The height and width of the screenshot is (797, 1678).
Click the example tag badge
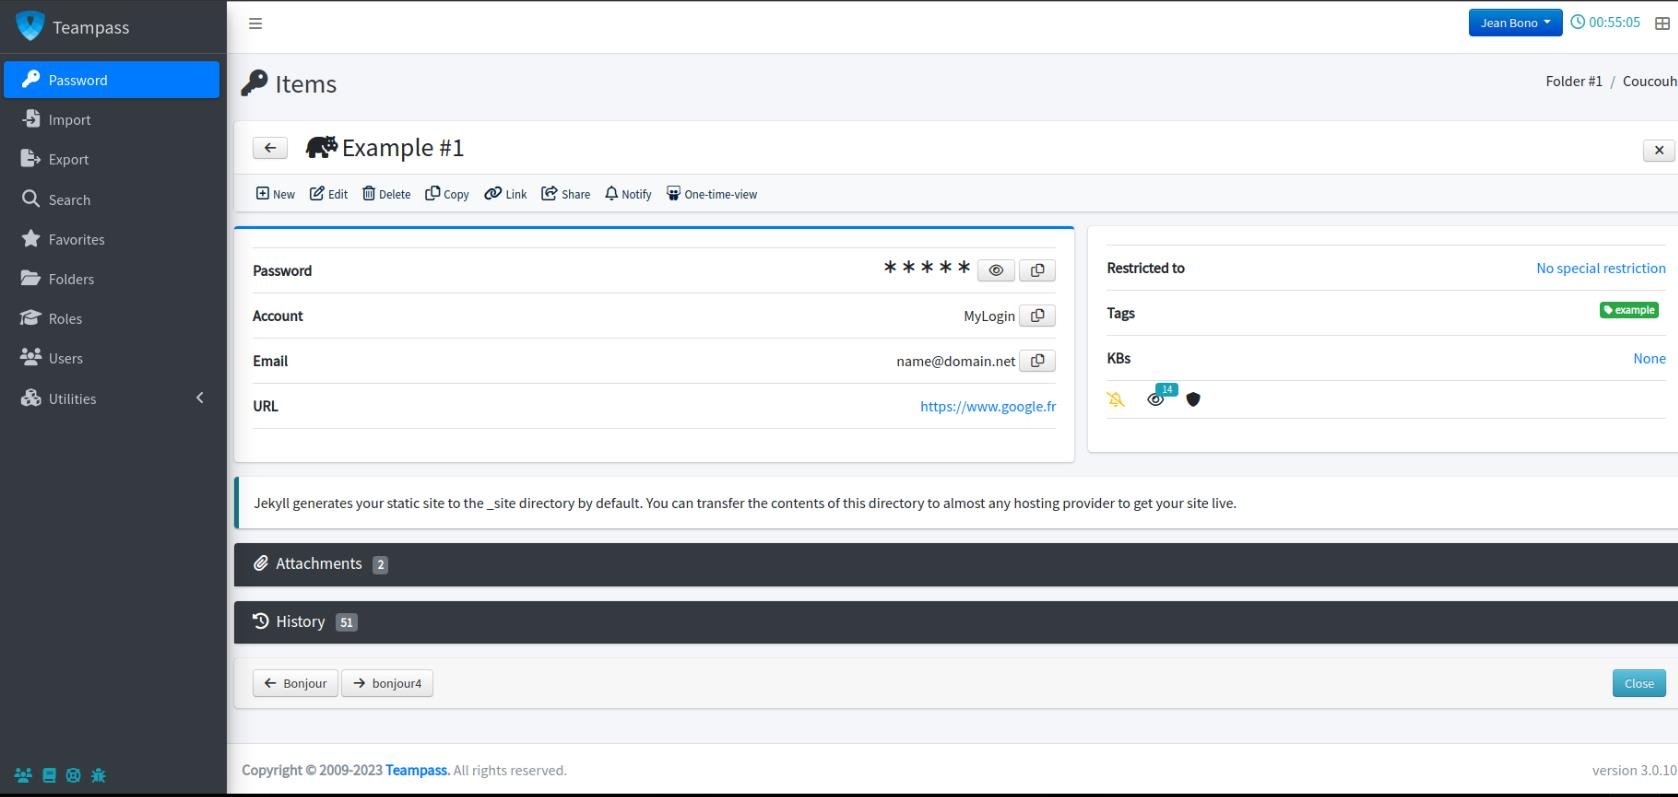1629,310
